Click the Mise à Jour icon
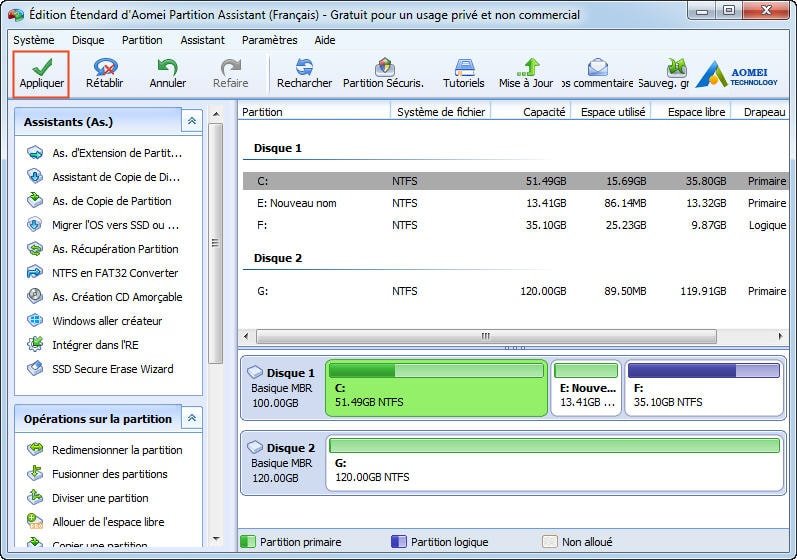 (x=528, y=67)
